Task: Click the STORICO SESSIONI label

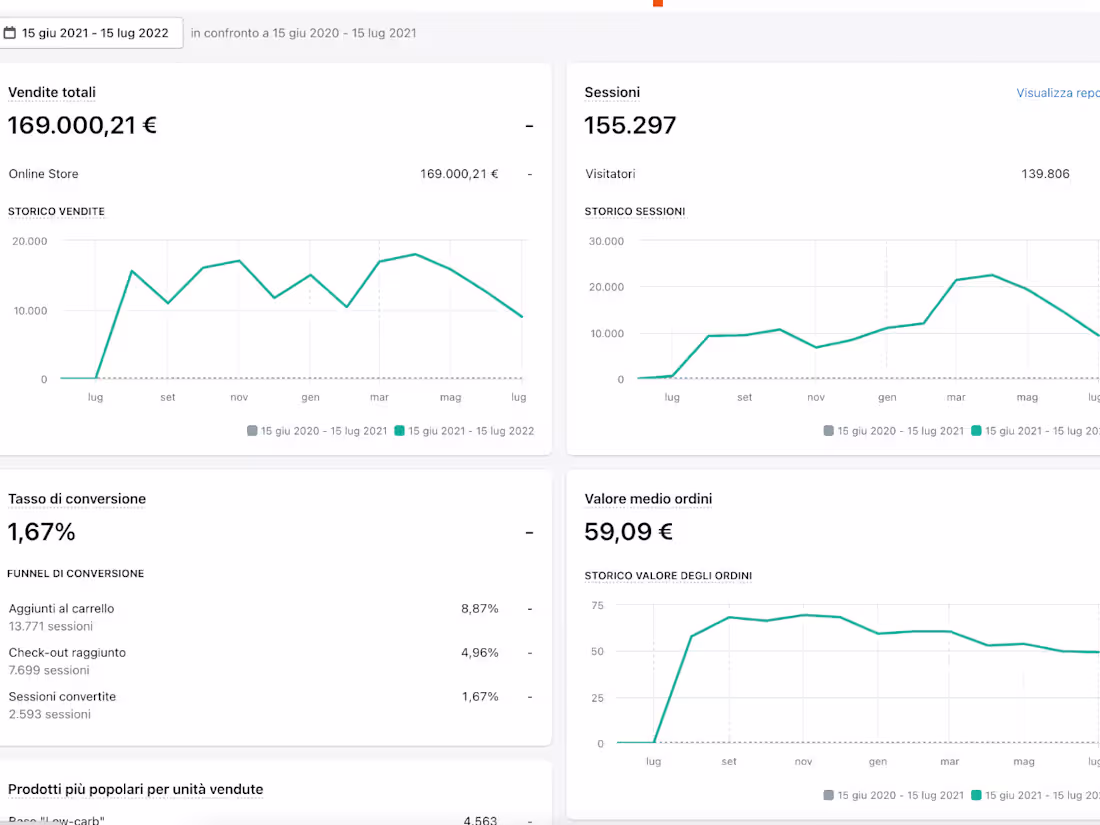Action: [635, 212]
